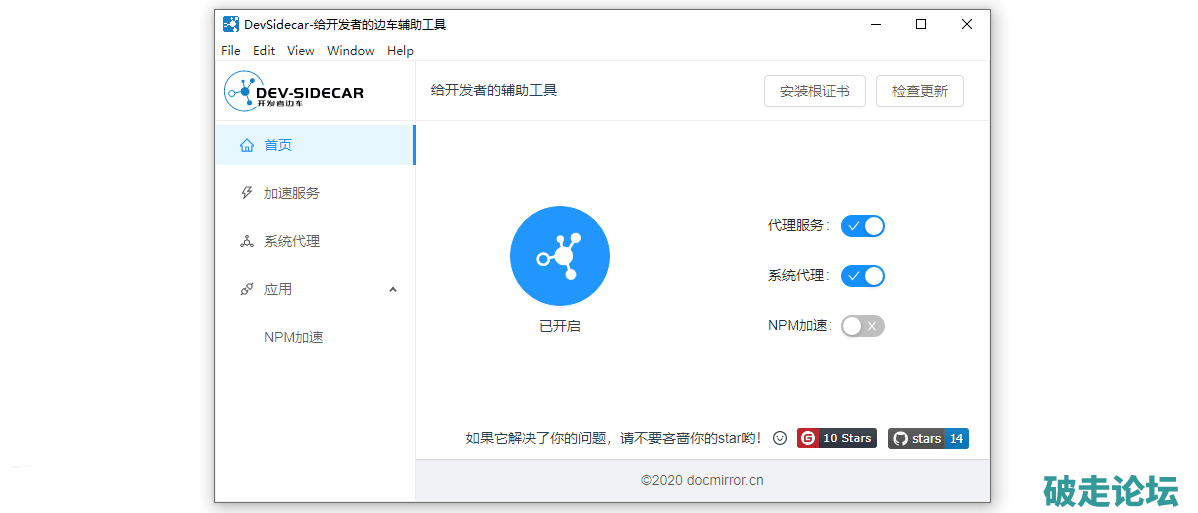This screenshot has height=513, width=1198.
Task: Collapse the 应用 submenu chevron
Action: pos(393,290)
